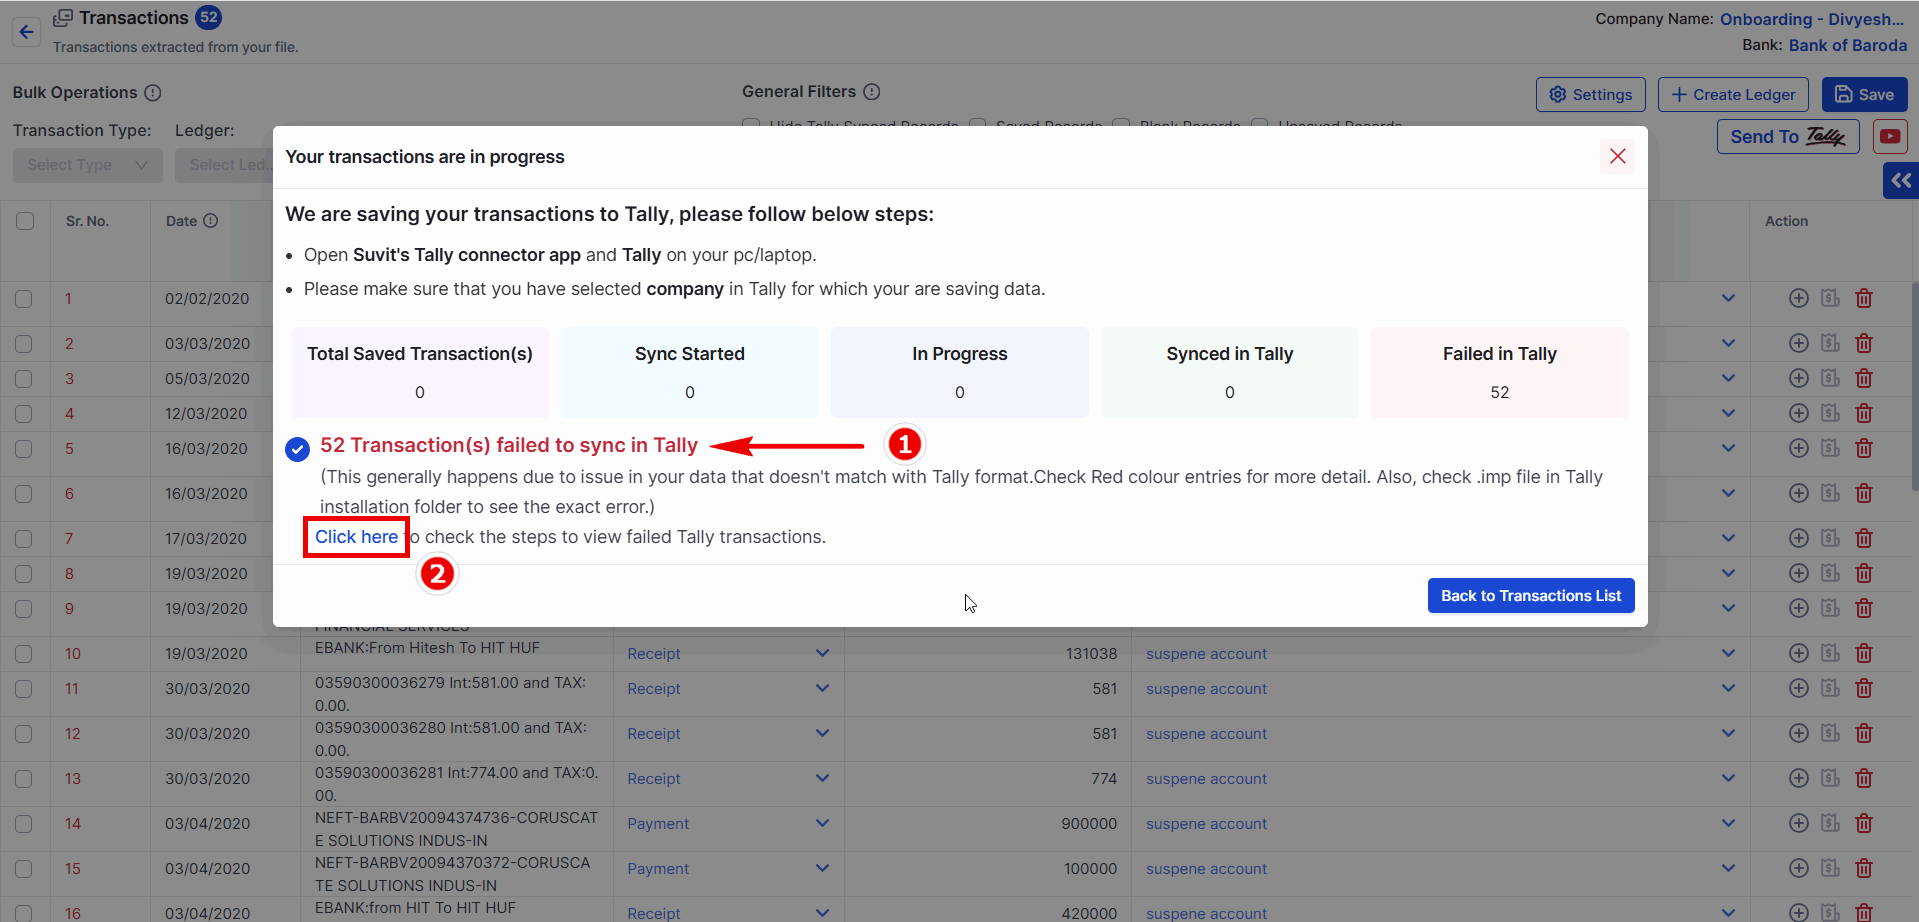
Task: Expand ledger dropdown arrow in row 1
Action: click(x=1728, y=298)
